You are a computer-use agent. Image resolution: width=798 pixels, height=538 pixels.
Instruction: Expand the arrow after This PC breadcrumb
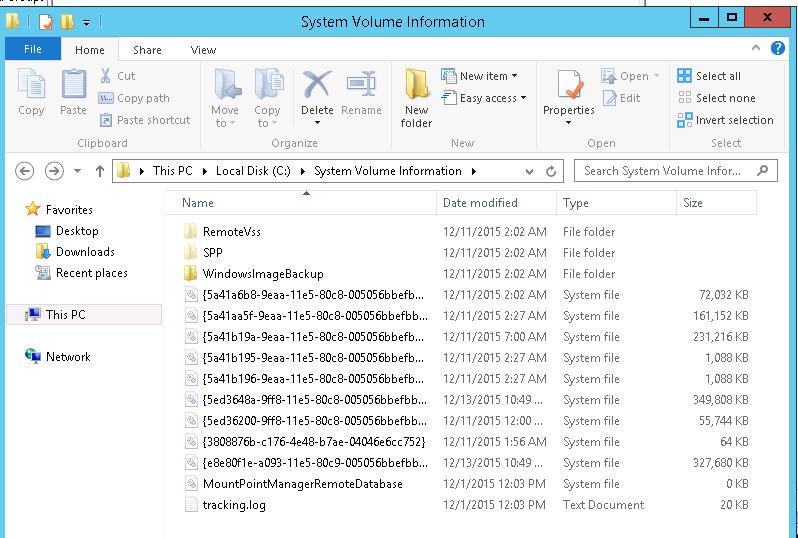[205, 172]
